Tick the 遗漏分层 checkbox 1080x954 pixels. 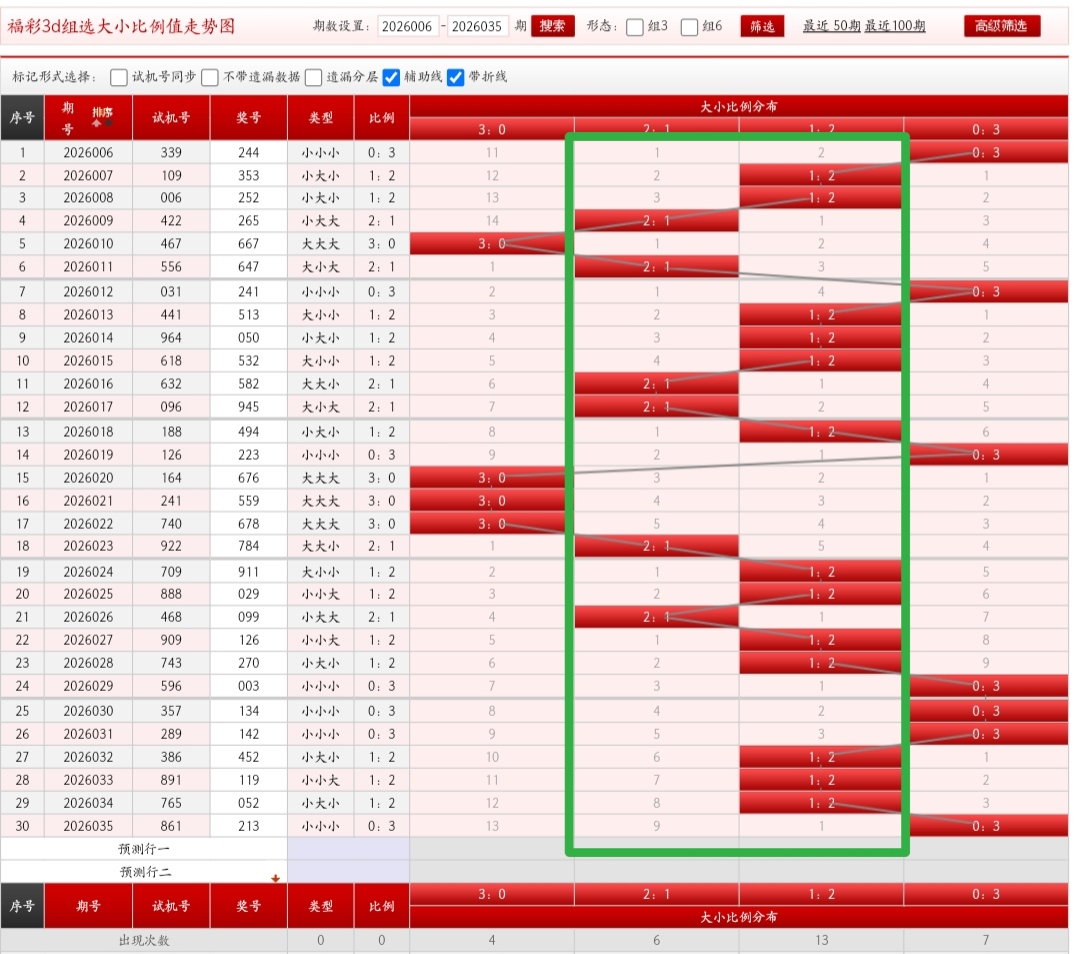[314, 77]
